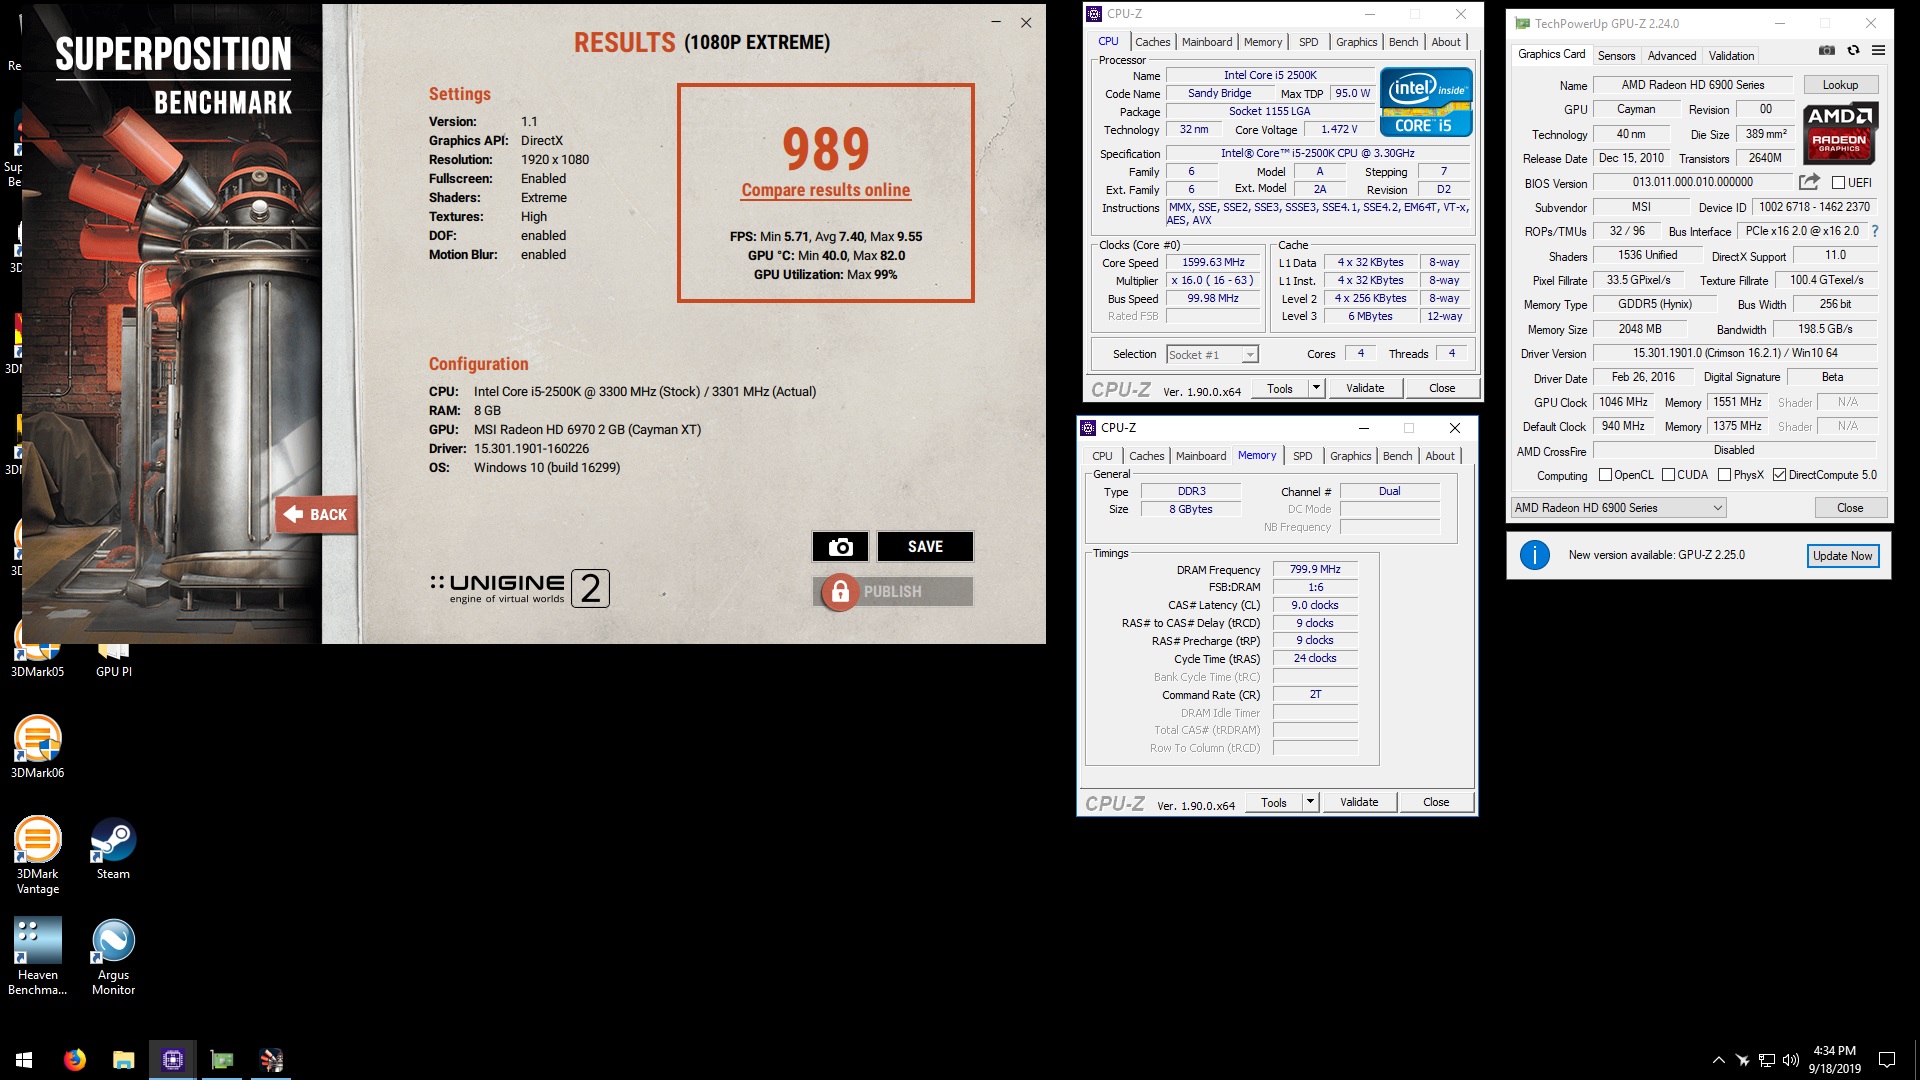Click Validate in the upper CPU-Z window

[x=1365, y=388]
